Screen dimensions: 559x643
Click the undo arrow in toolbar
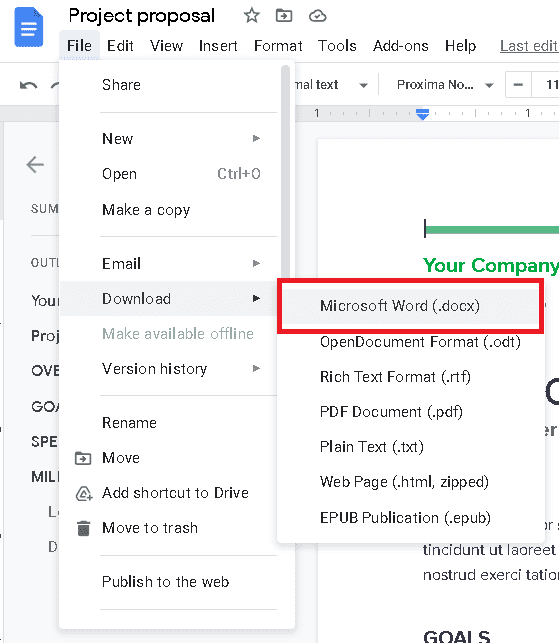pos(28,85)
